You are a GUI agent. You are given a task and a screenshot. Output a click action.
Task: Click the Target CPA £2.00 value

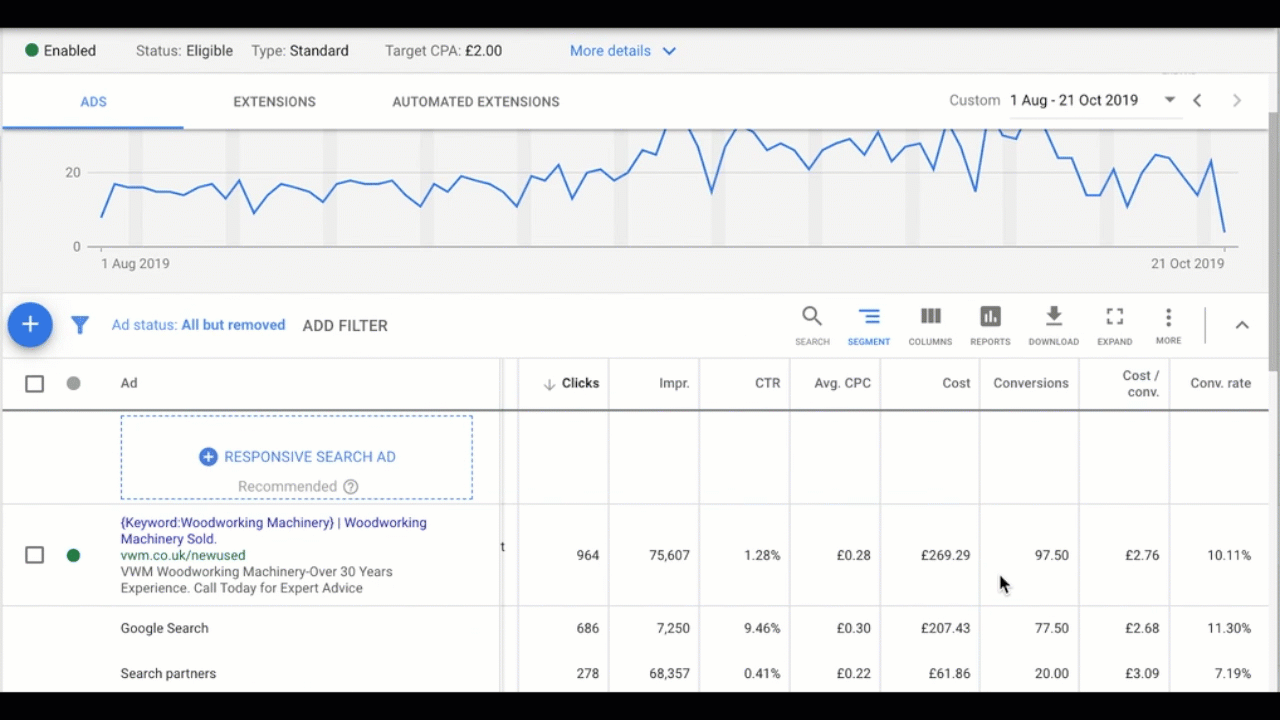[x=483, y=51]
